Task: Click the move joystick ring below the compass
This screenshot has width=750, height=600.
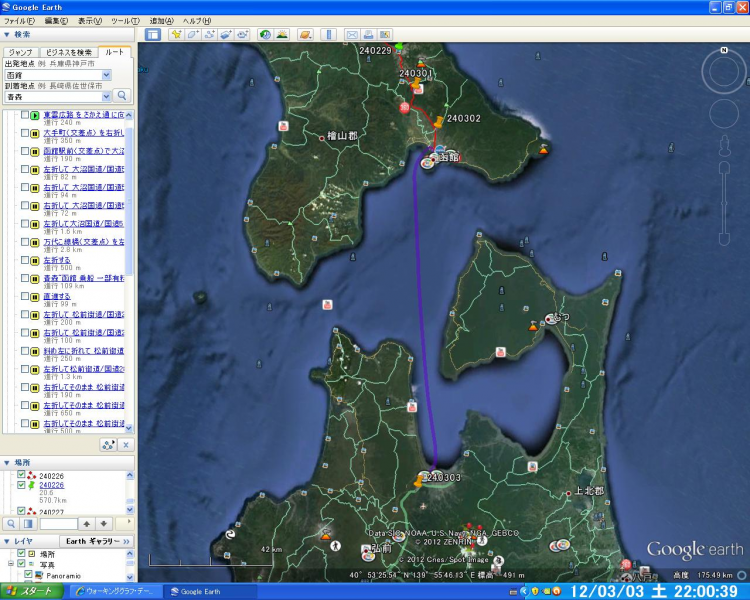Action: [724, 113]
